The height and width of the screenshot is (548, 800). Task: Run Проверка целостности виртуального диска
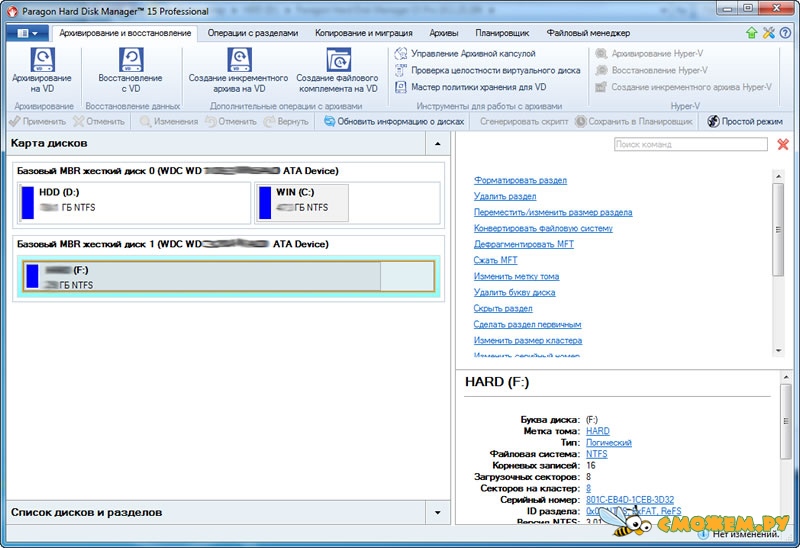click(x=488, y=70)
